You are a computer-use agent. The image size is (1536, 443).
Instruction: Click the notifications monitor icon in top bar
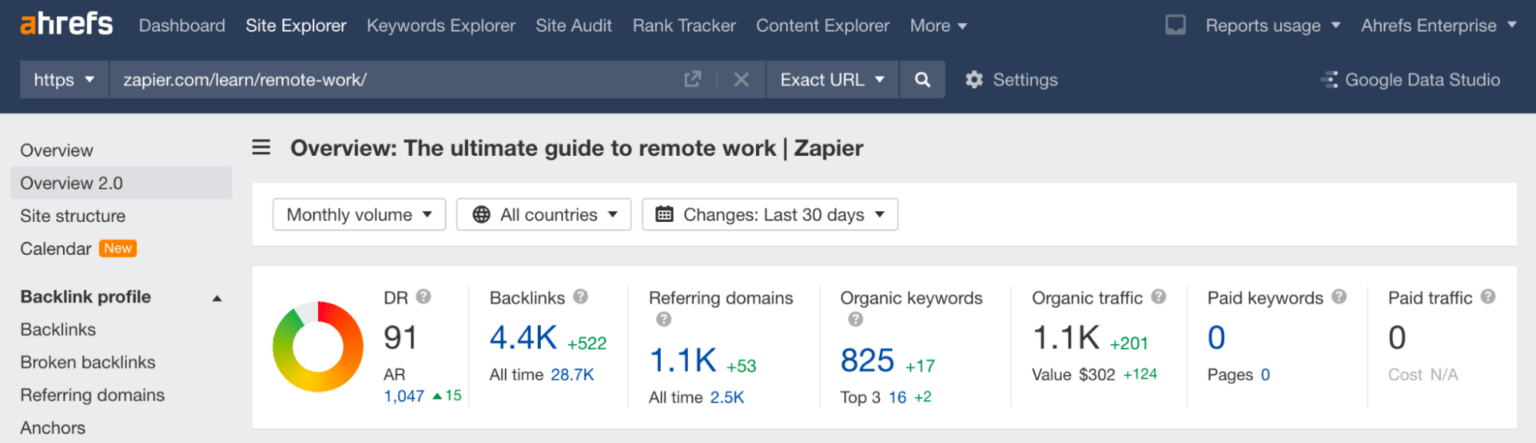[1176, 25]
